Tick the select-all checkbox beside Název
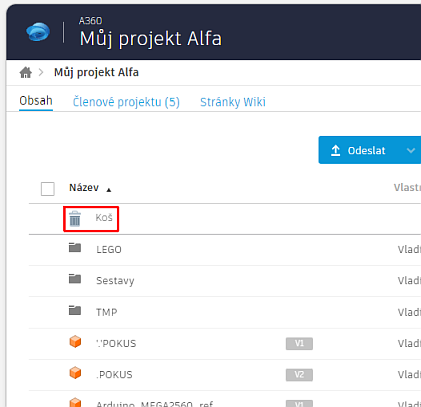The height and width of the screenshot is (407, 421). click(48, 189)
